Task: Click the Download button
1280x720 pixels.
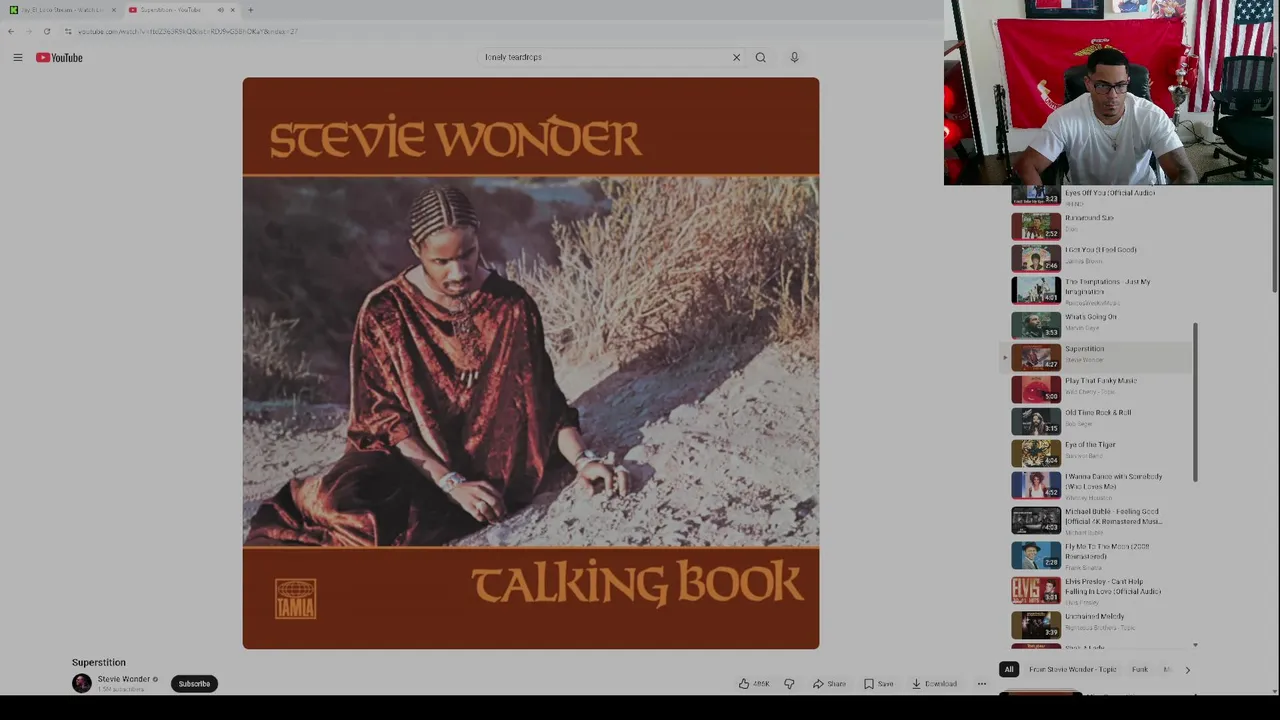Action: (x=934, y=684)
